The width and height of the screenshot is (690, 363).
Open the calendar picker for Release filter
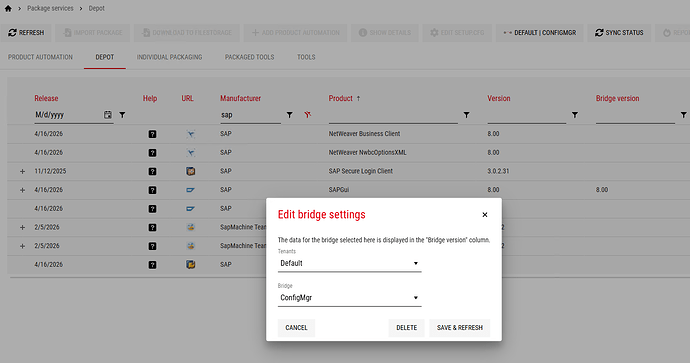point(108,115)
